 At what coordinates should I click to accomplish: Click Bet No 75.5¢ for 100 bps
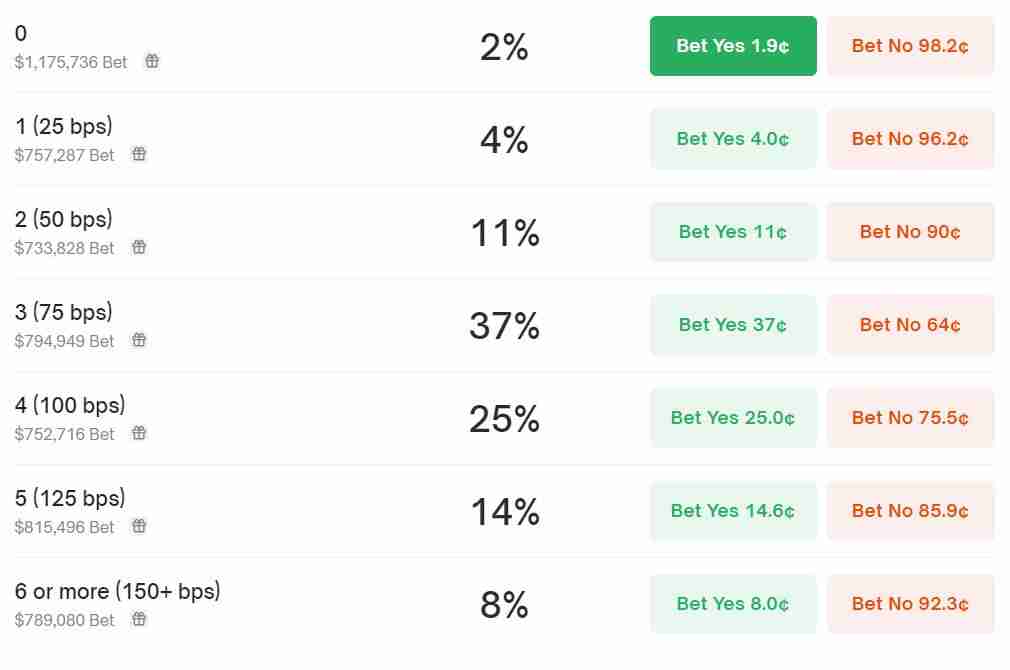[910, 418]
